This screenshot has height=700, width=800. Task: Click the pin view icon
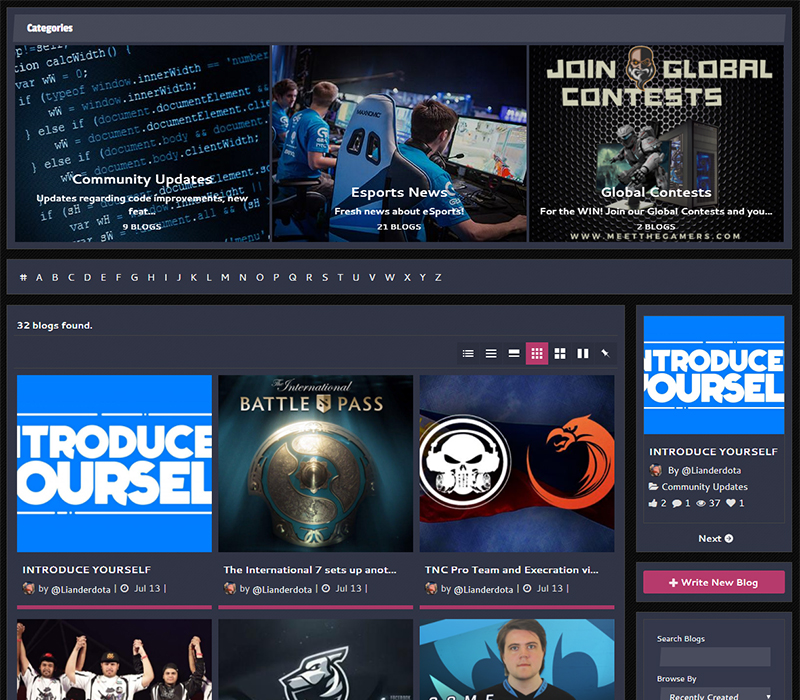pos(605,353)
